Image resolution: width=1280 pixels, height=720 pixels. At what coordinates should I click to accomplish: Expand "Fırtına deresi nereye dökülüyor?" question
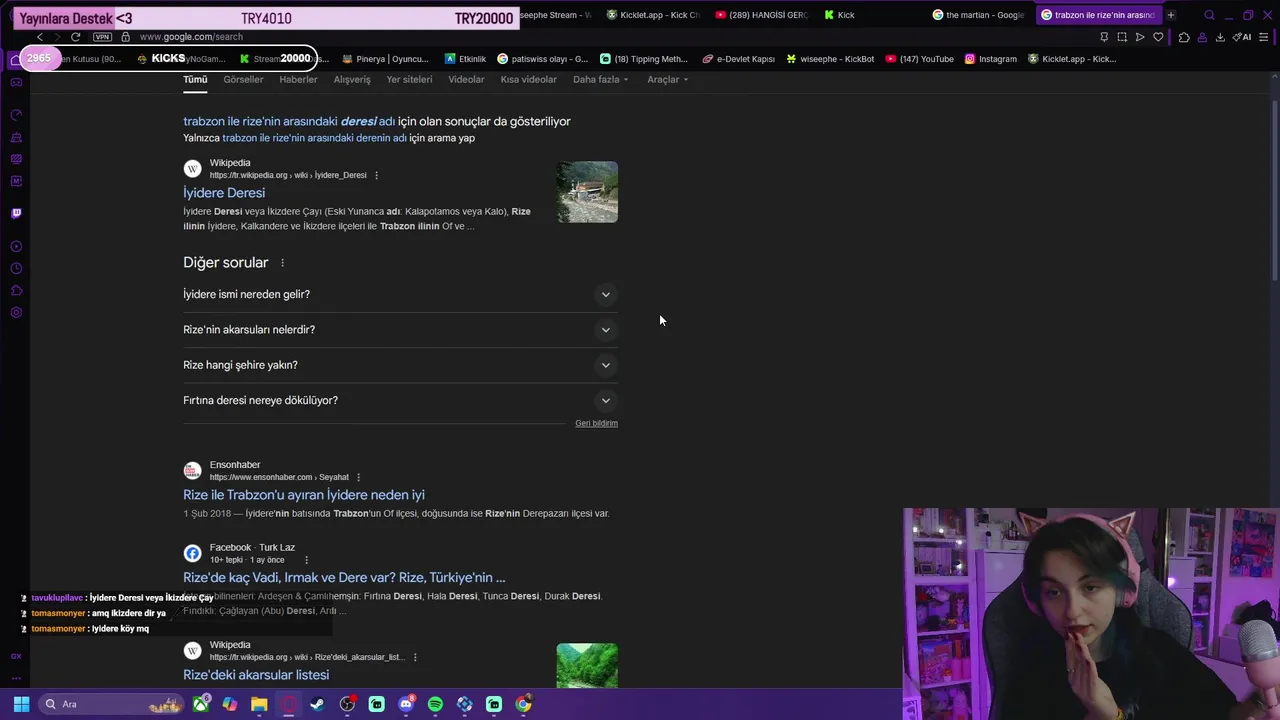click(400, 400)
